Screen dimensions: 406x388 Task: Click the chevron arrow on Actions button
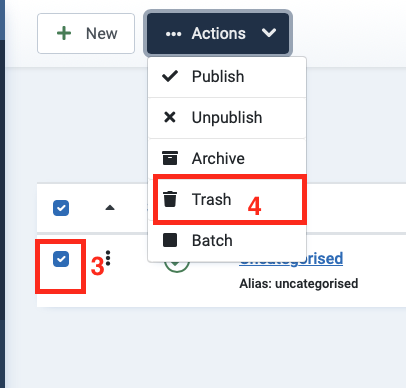coord(269,33)
